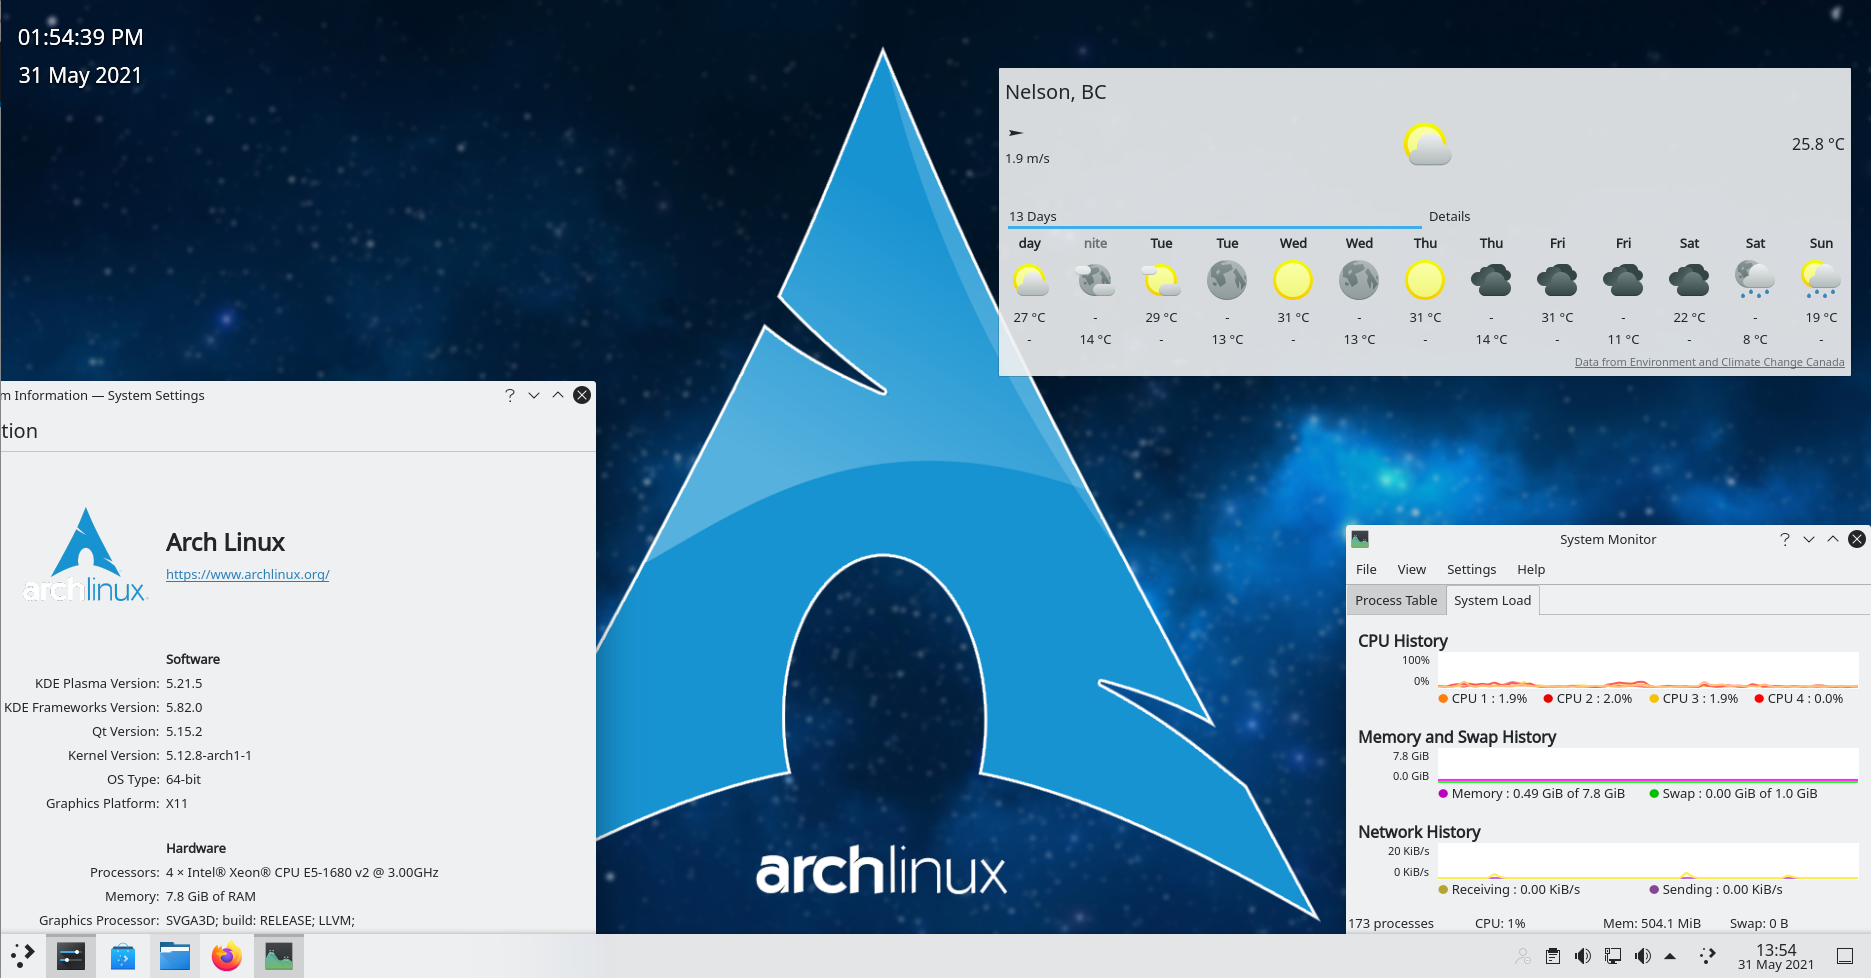Click the Swap : 0.00 GiB of 1.0 GiB legend
This screenshot has width=1871, height=978.
(1734, 793)
